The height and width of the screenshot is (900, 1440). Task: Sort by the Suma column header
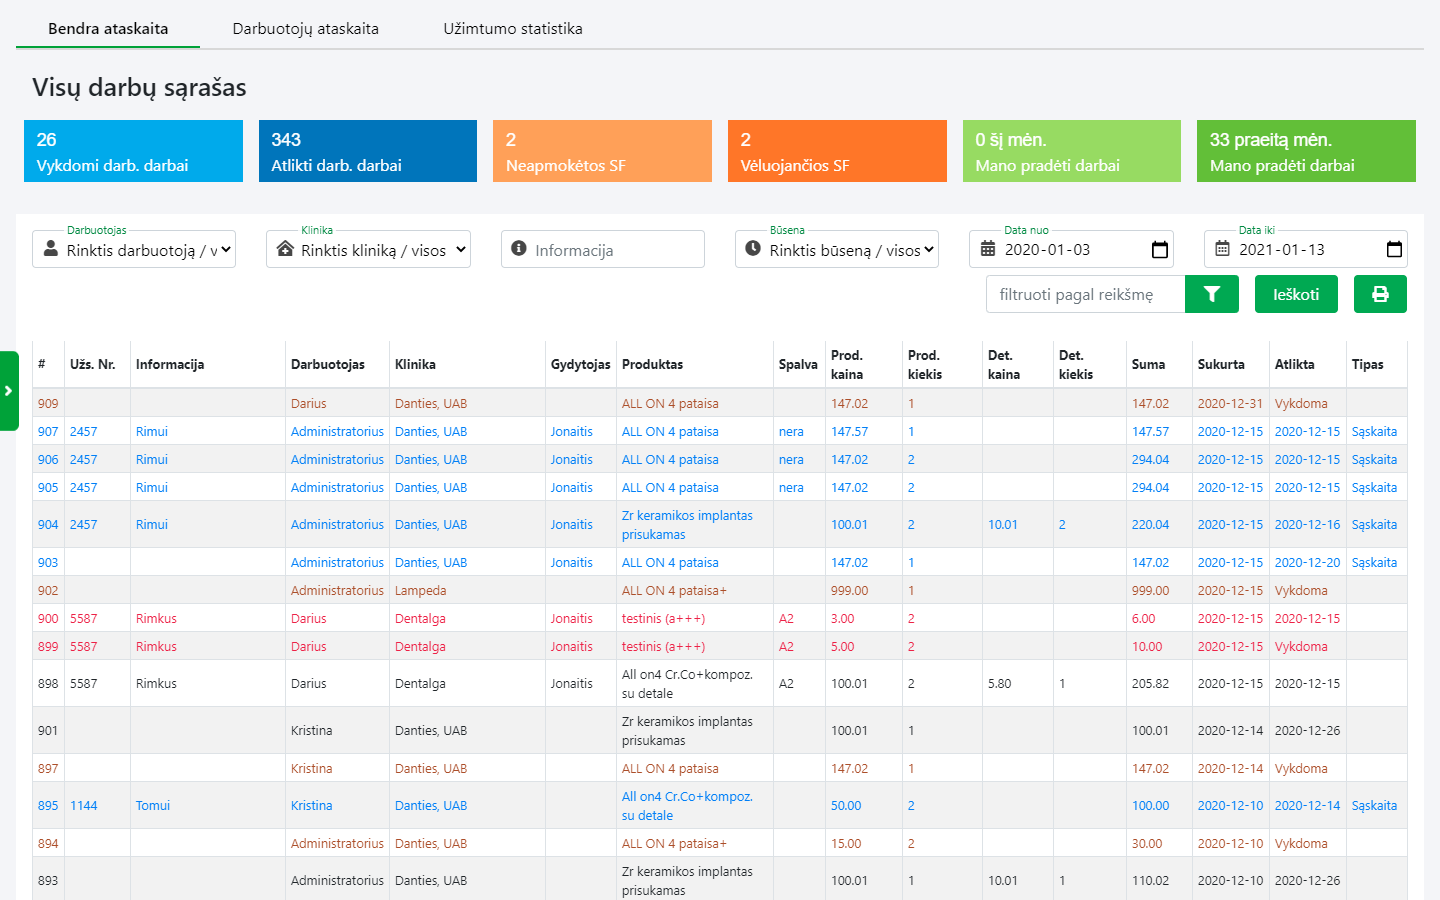click(1148, 365)
